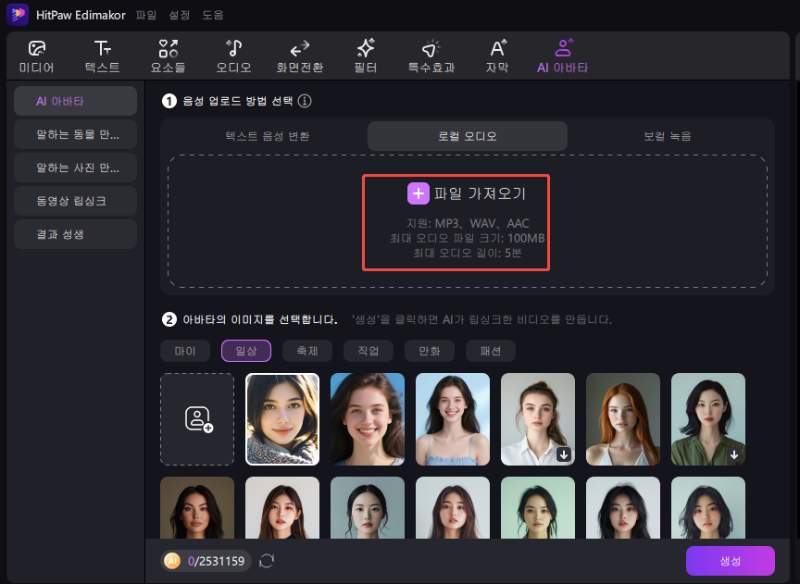Open the 오디오 audio panel
This screenshot has height=584, width=800.
(x=234, y=55)
